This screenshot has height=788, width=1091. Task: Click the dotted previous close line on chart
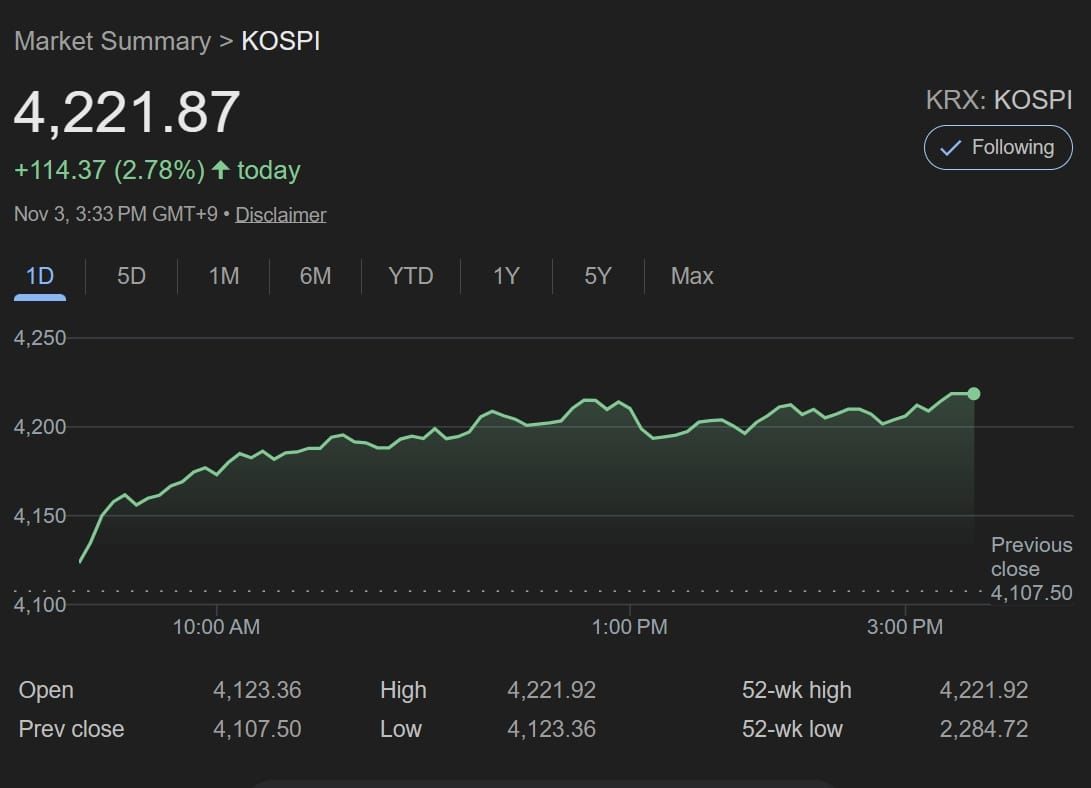coord(500,591)
